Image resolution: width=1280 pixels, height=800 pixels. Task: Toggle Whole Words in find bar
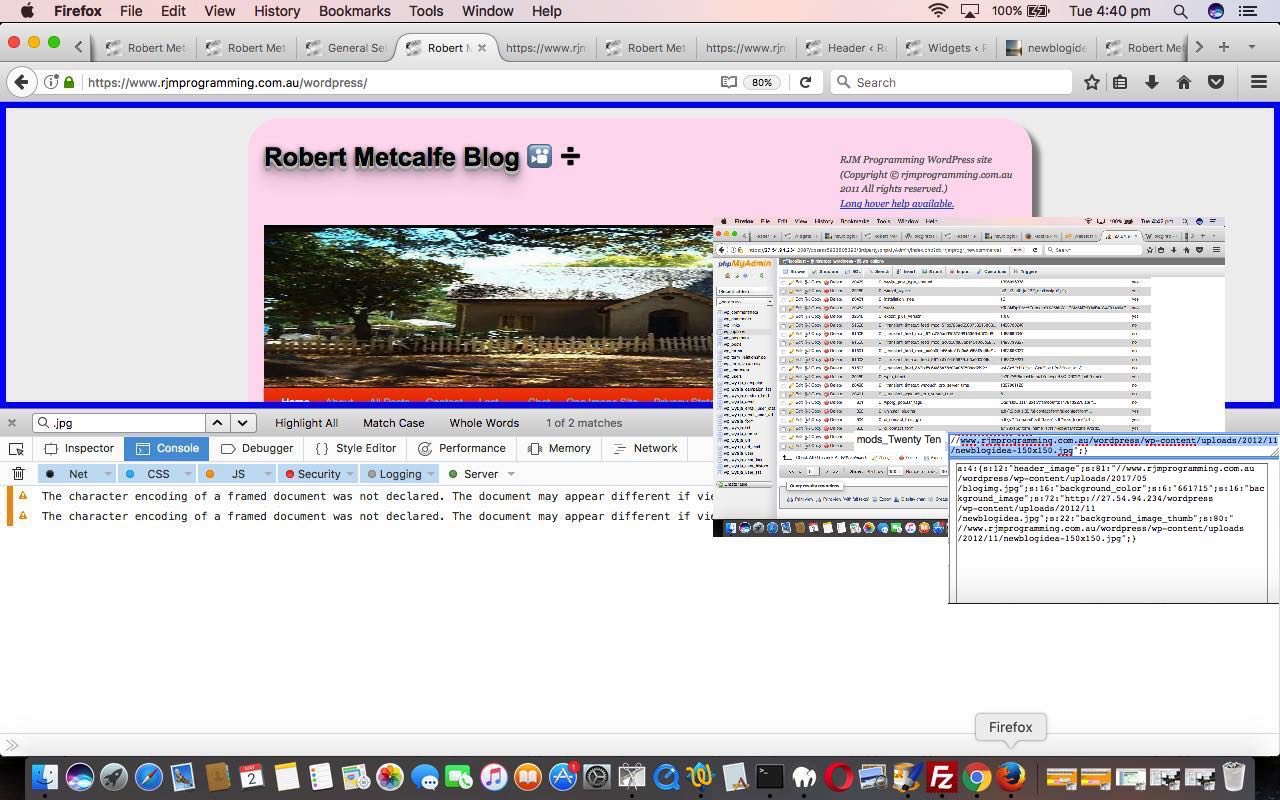click(484, 423)
